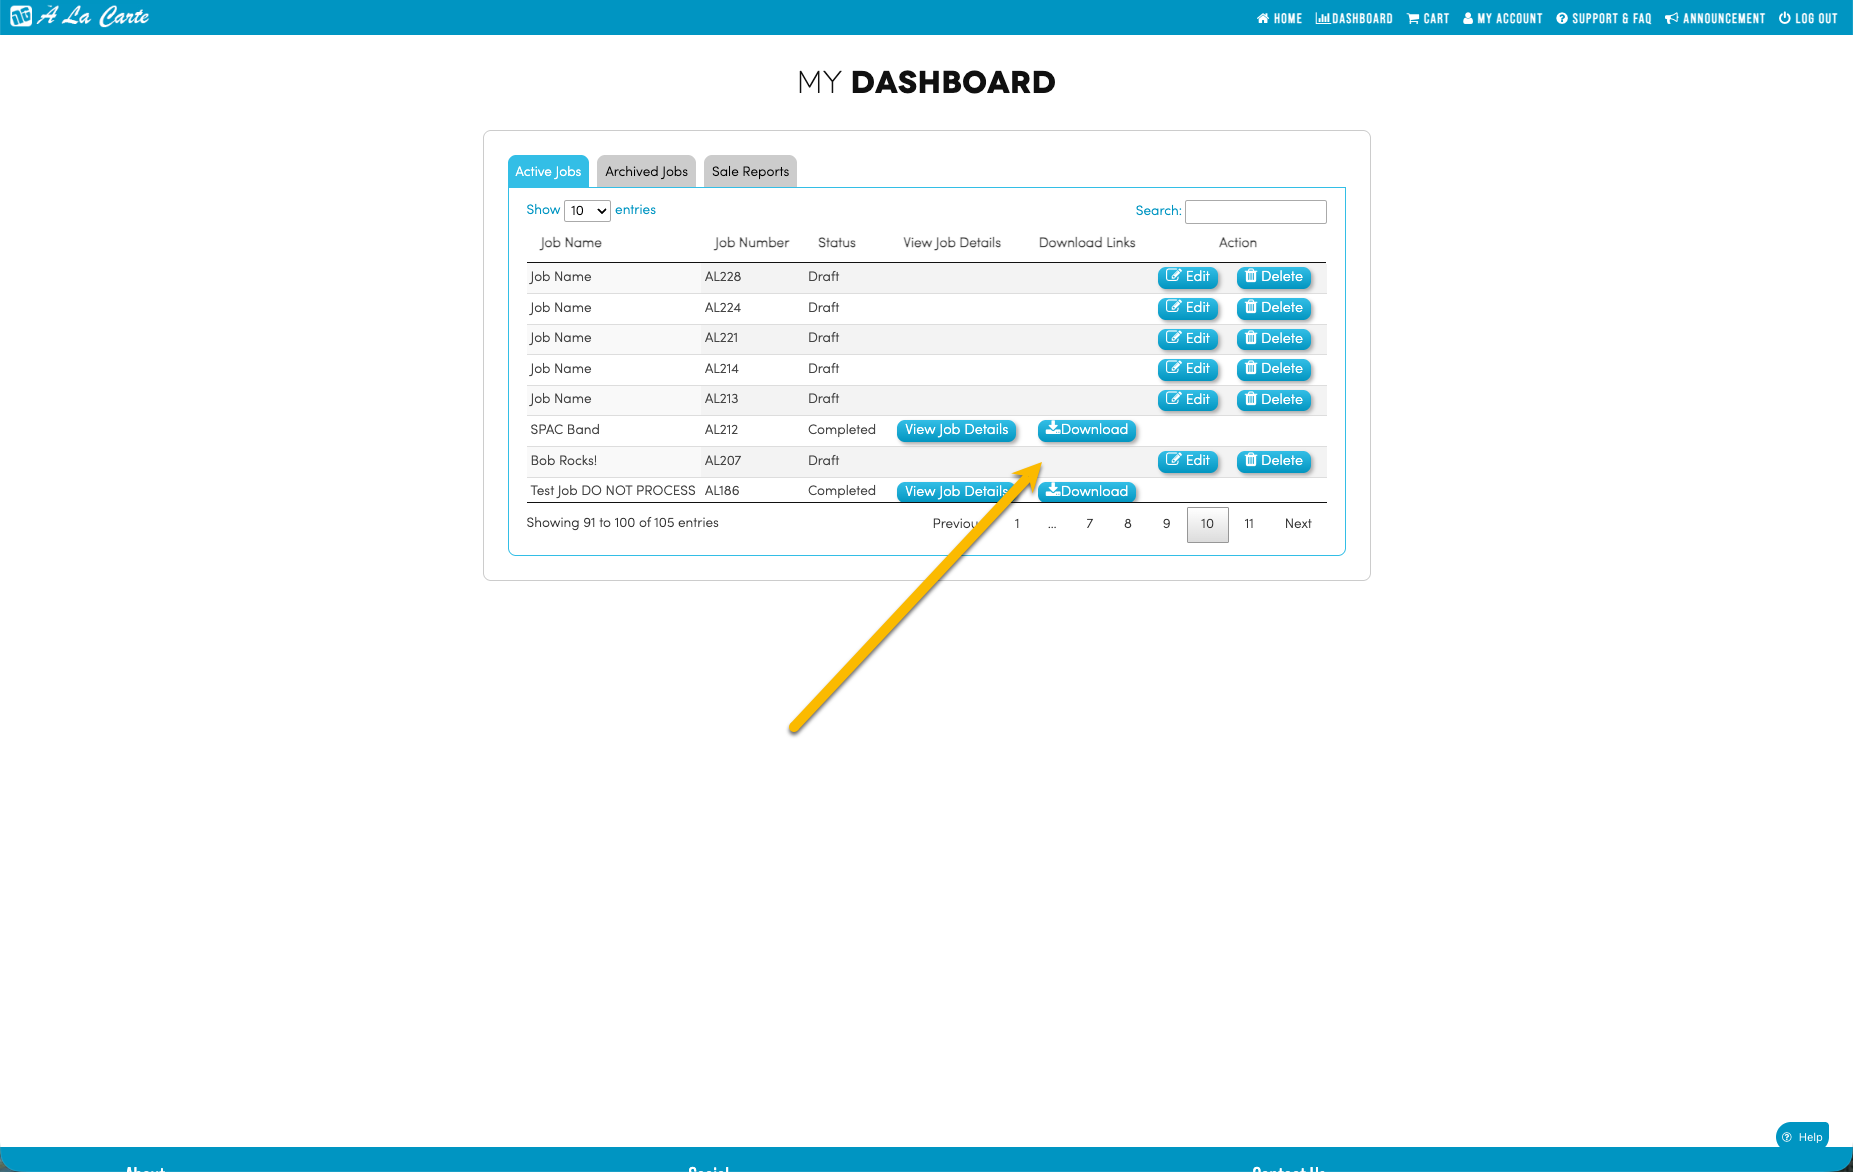This screenshot has width=1853, height=1172.
Task: Delete job AL214
Action: pos(1273,369)
